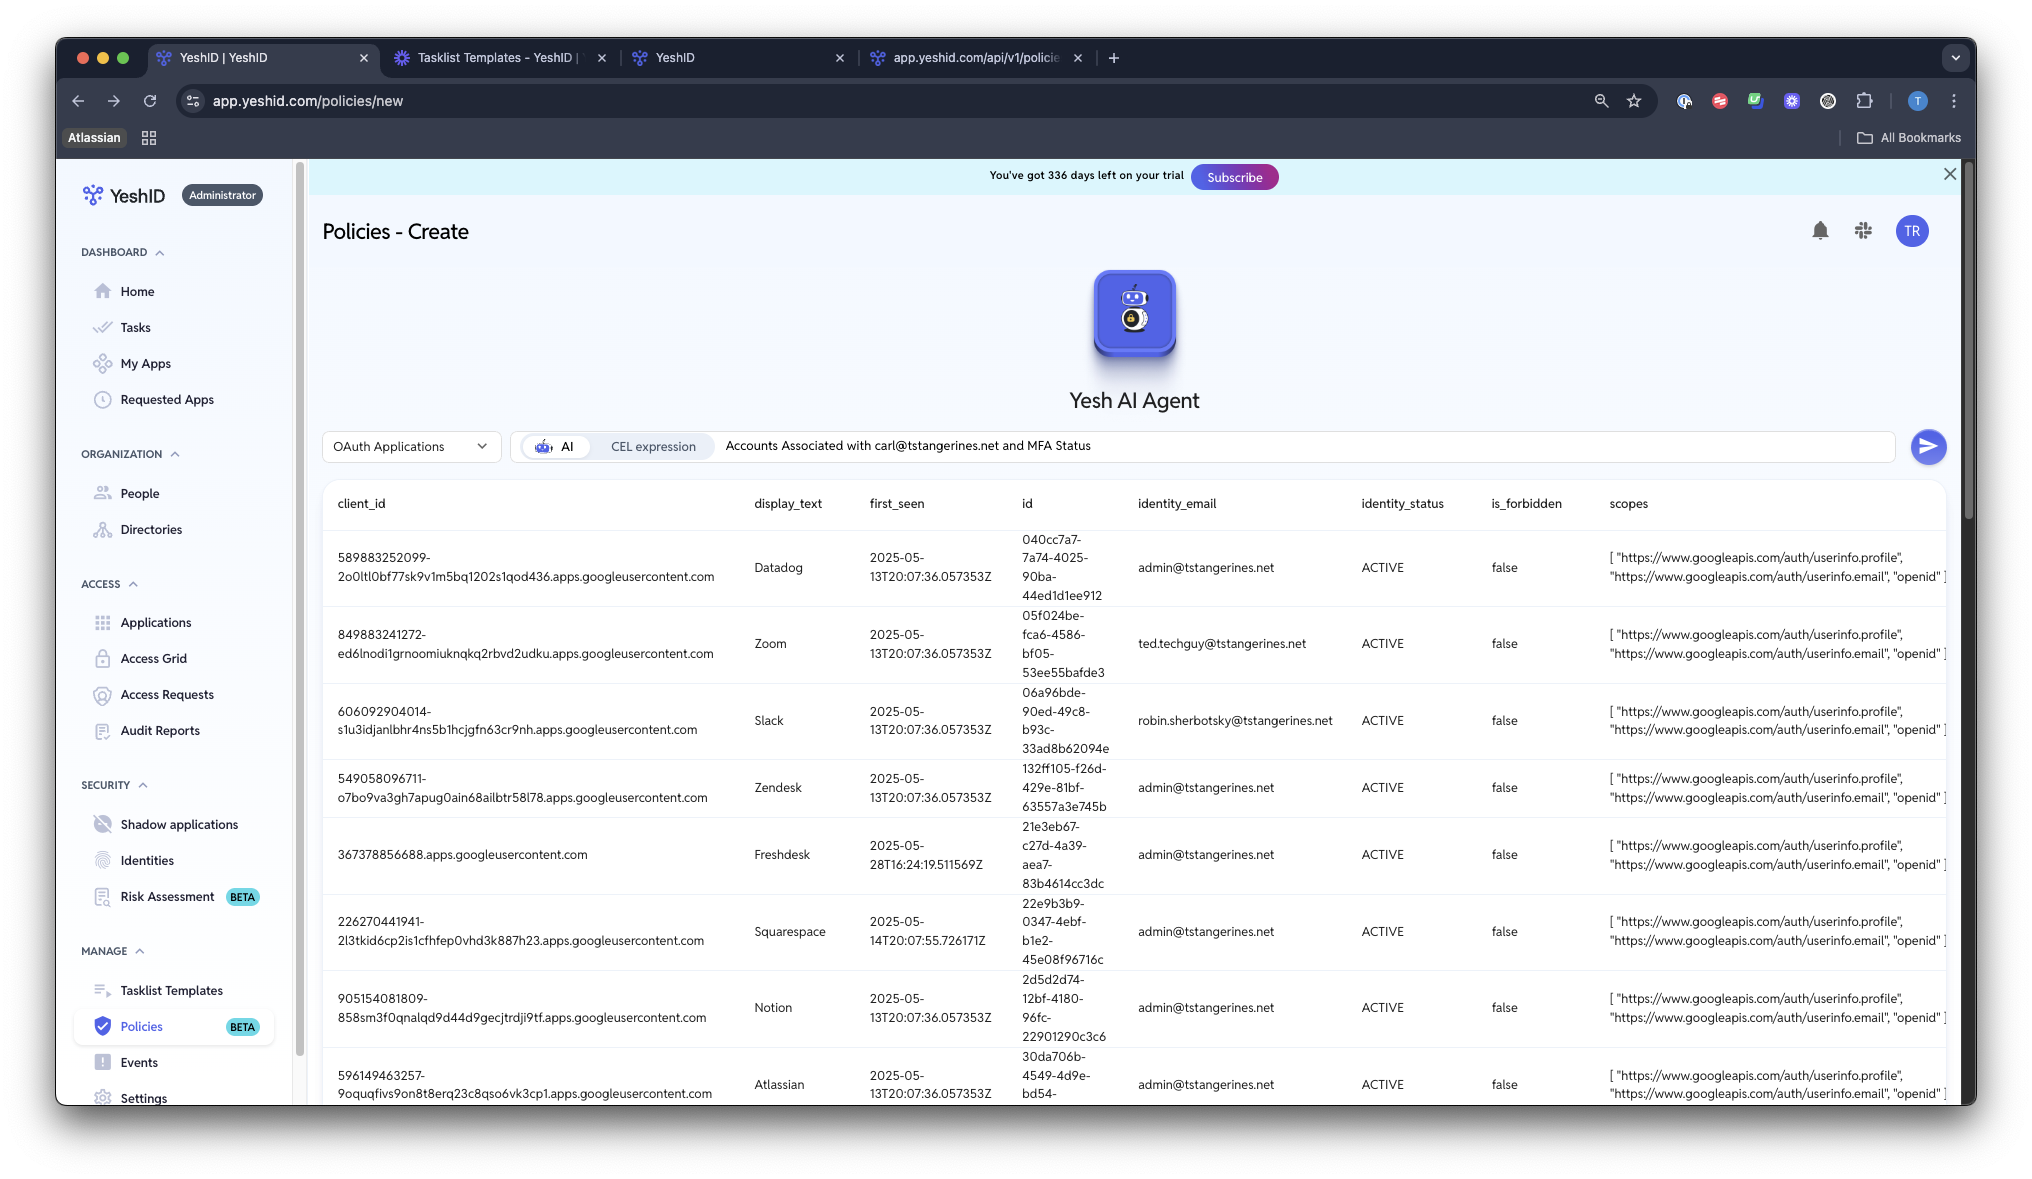Open Requested Apps
Viewport: 2032px width, 1179px height.
(167, 400)
